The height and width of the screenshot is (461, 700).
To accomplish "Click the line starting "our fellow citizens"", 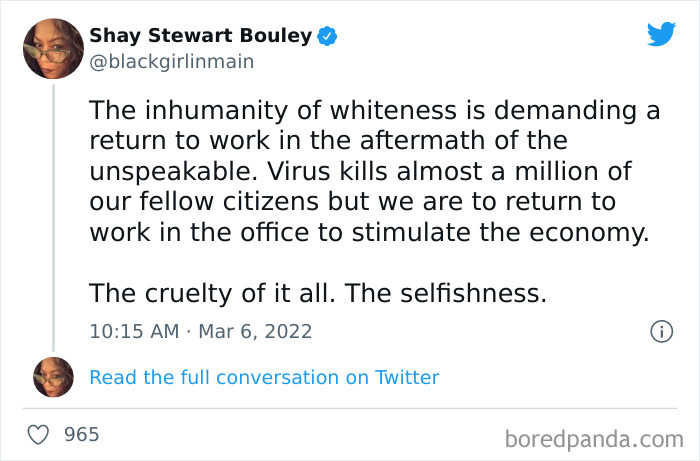I will [x=352, y=202].
